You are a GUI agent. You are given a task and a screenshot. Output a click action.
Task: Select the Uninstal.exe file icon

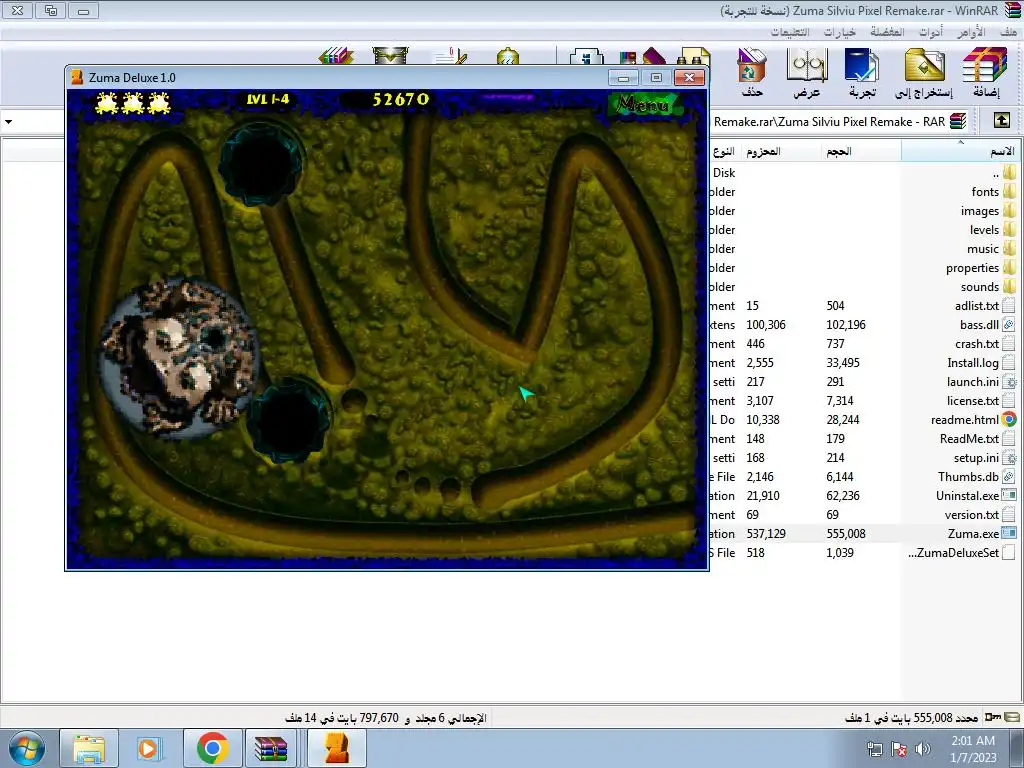tap(1009, 496)
